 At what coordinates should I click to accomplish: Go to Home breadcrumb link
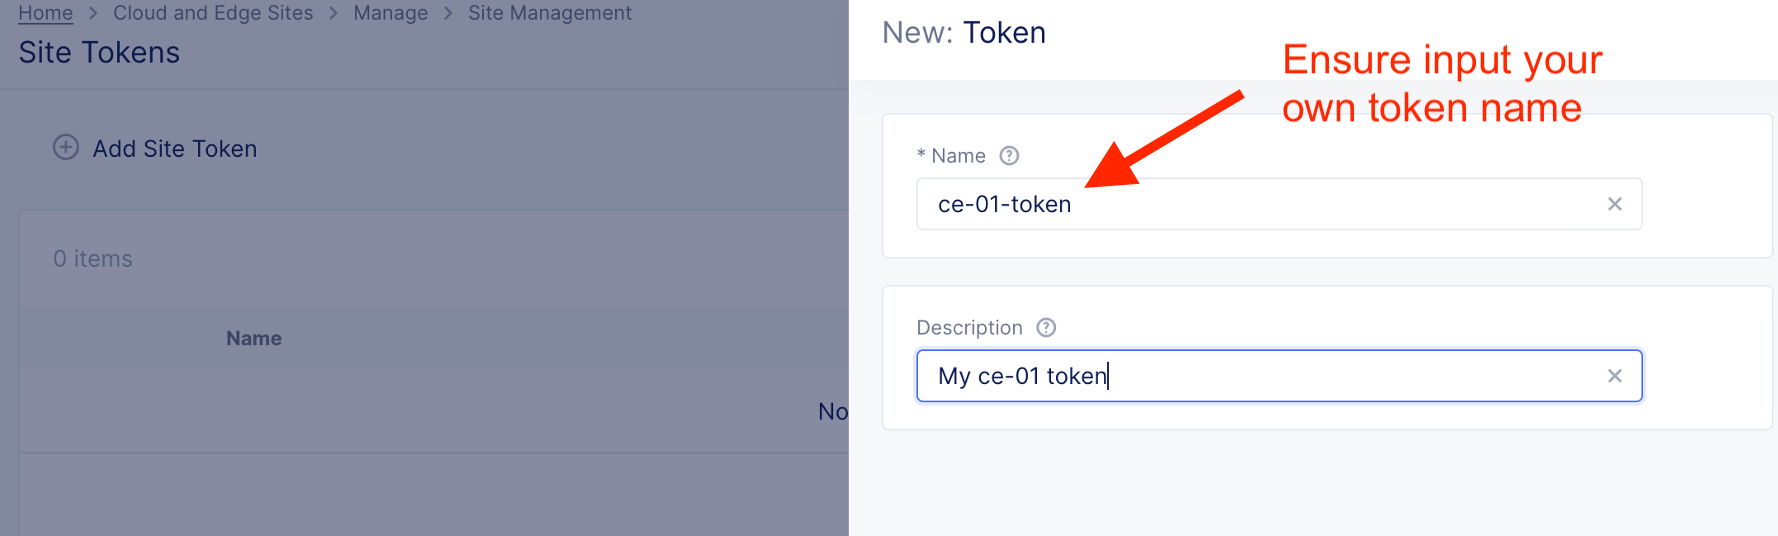[x=46, y=13]
